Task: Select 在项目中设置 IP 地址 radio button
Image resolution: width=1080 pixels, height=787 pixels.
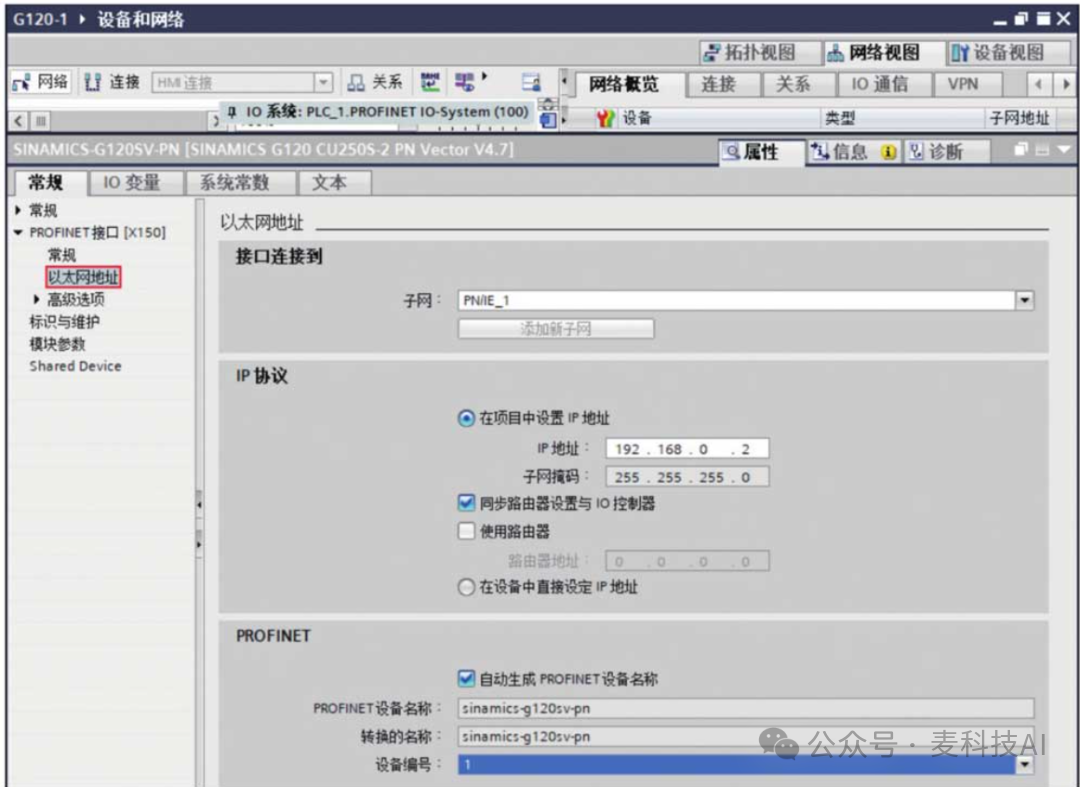Action: (x=466, y=418)
